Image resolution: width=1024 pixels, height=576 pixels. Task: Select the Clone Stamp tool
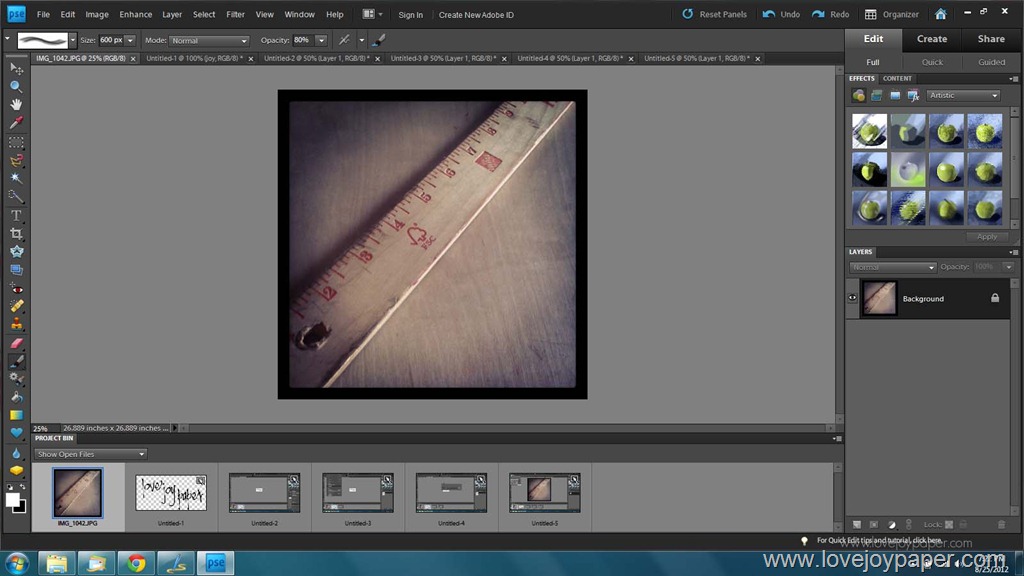tap(16, 324)
